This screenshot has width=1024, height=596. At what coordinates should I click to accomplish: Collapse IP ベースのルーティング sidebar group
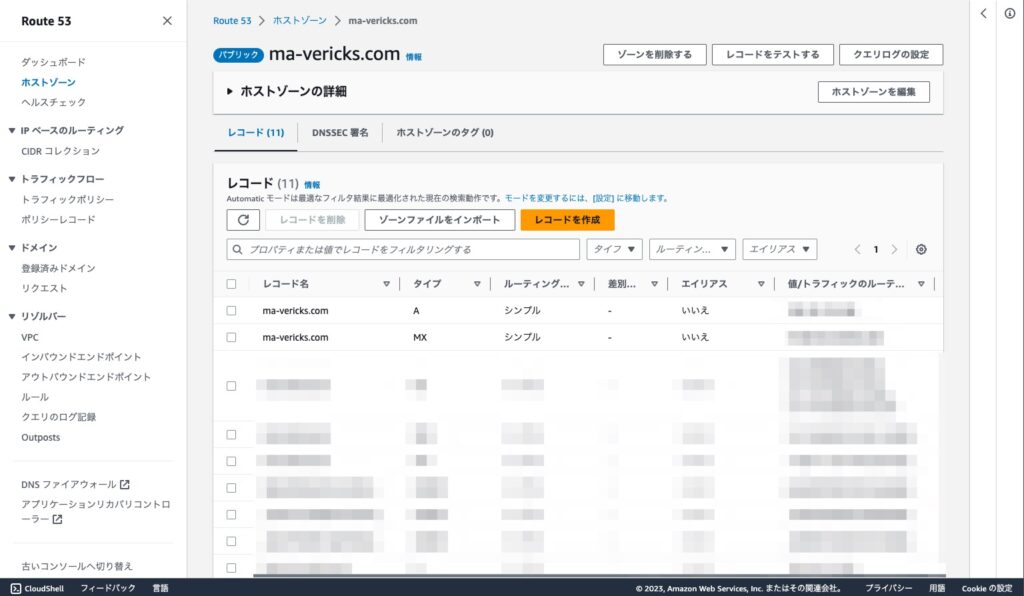(x=11, y=131)
